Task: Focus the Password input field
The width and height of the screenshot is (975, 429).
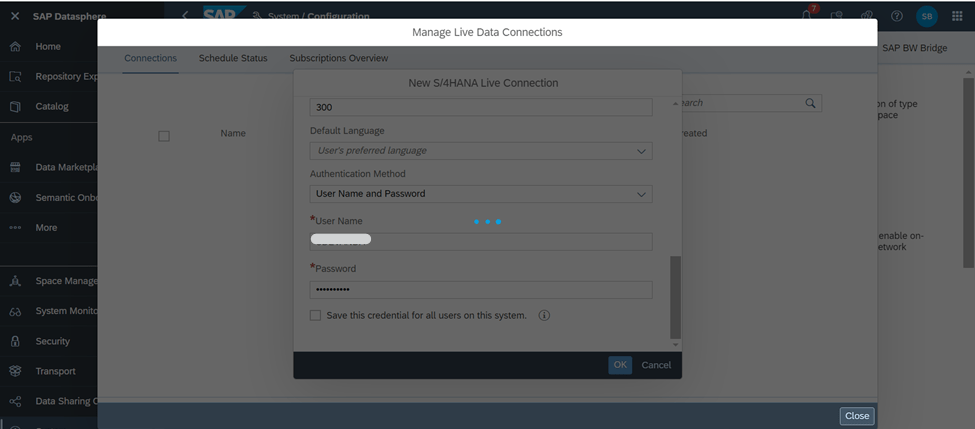Action: click(481, 290)
